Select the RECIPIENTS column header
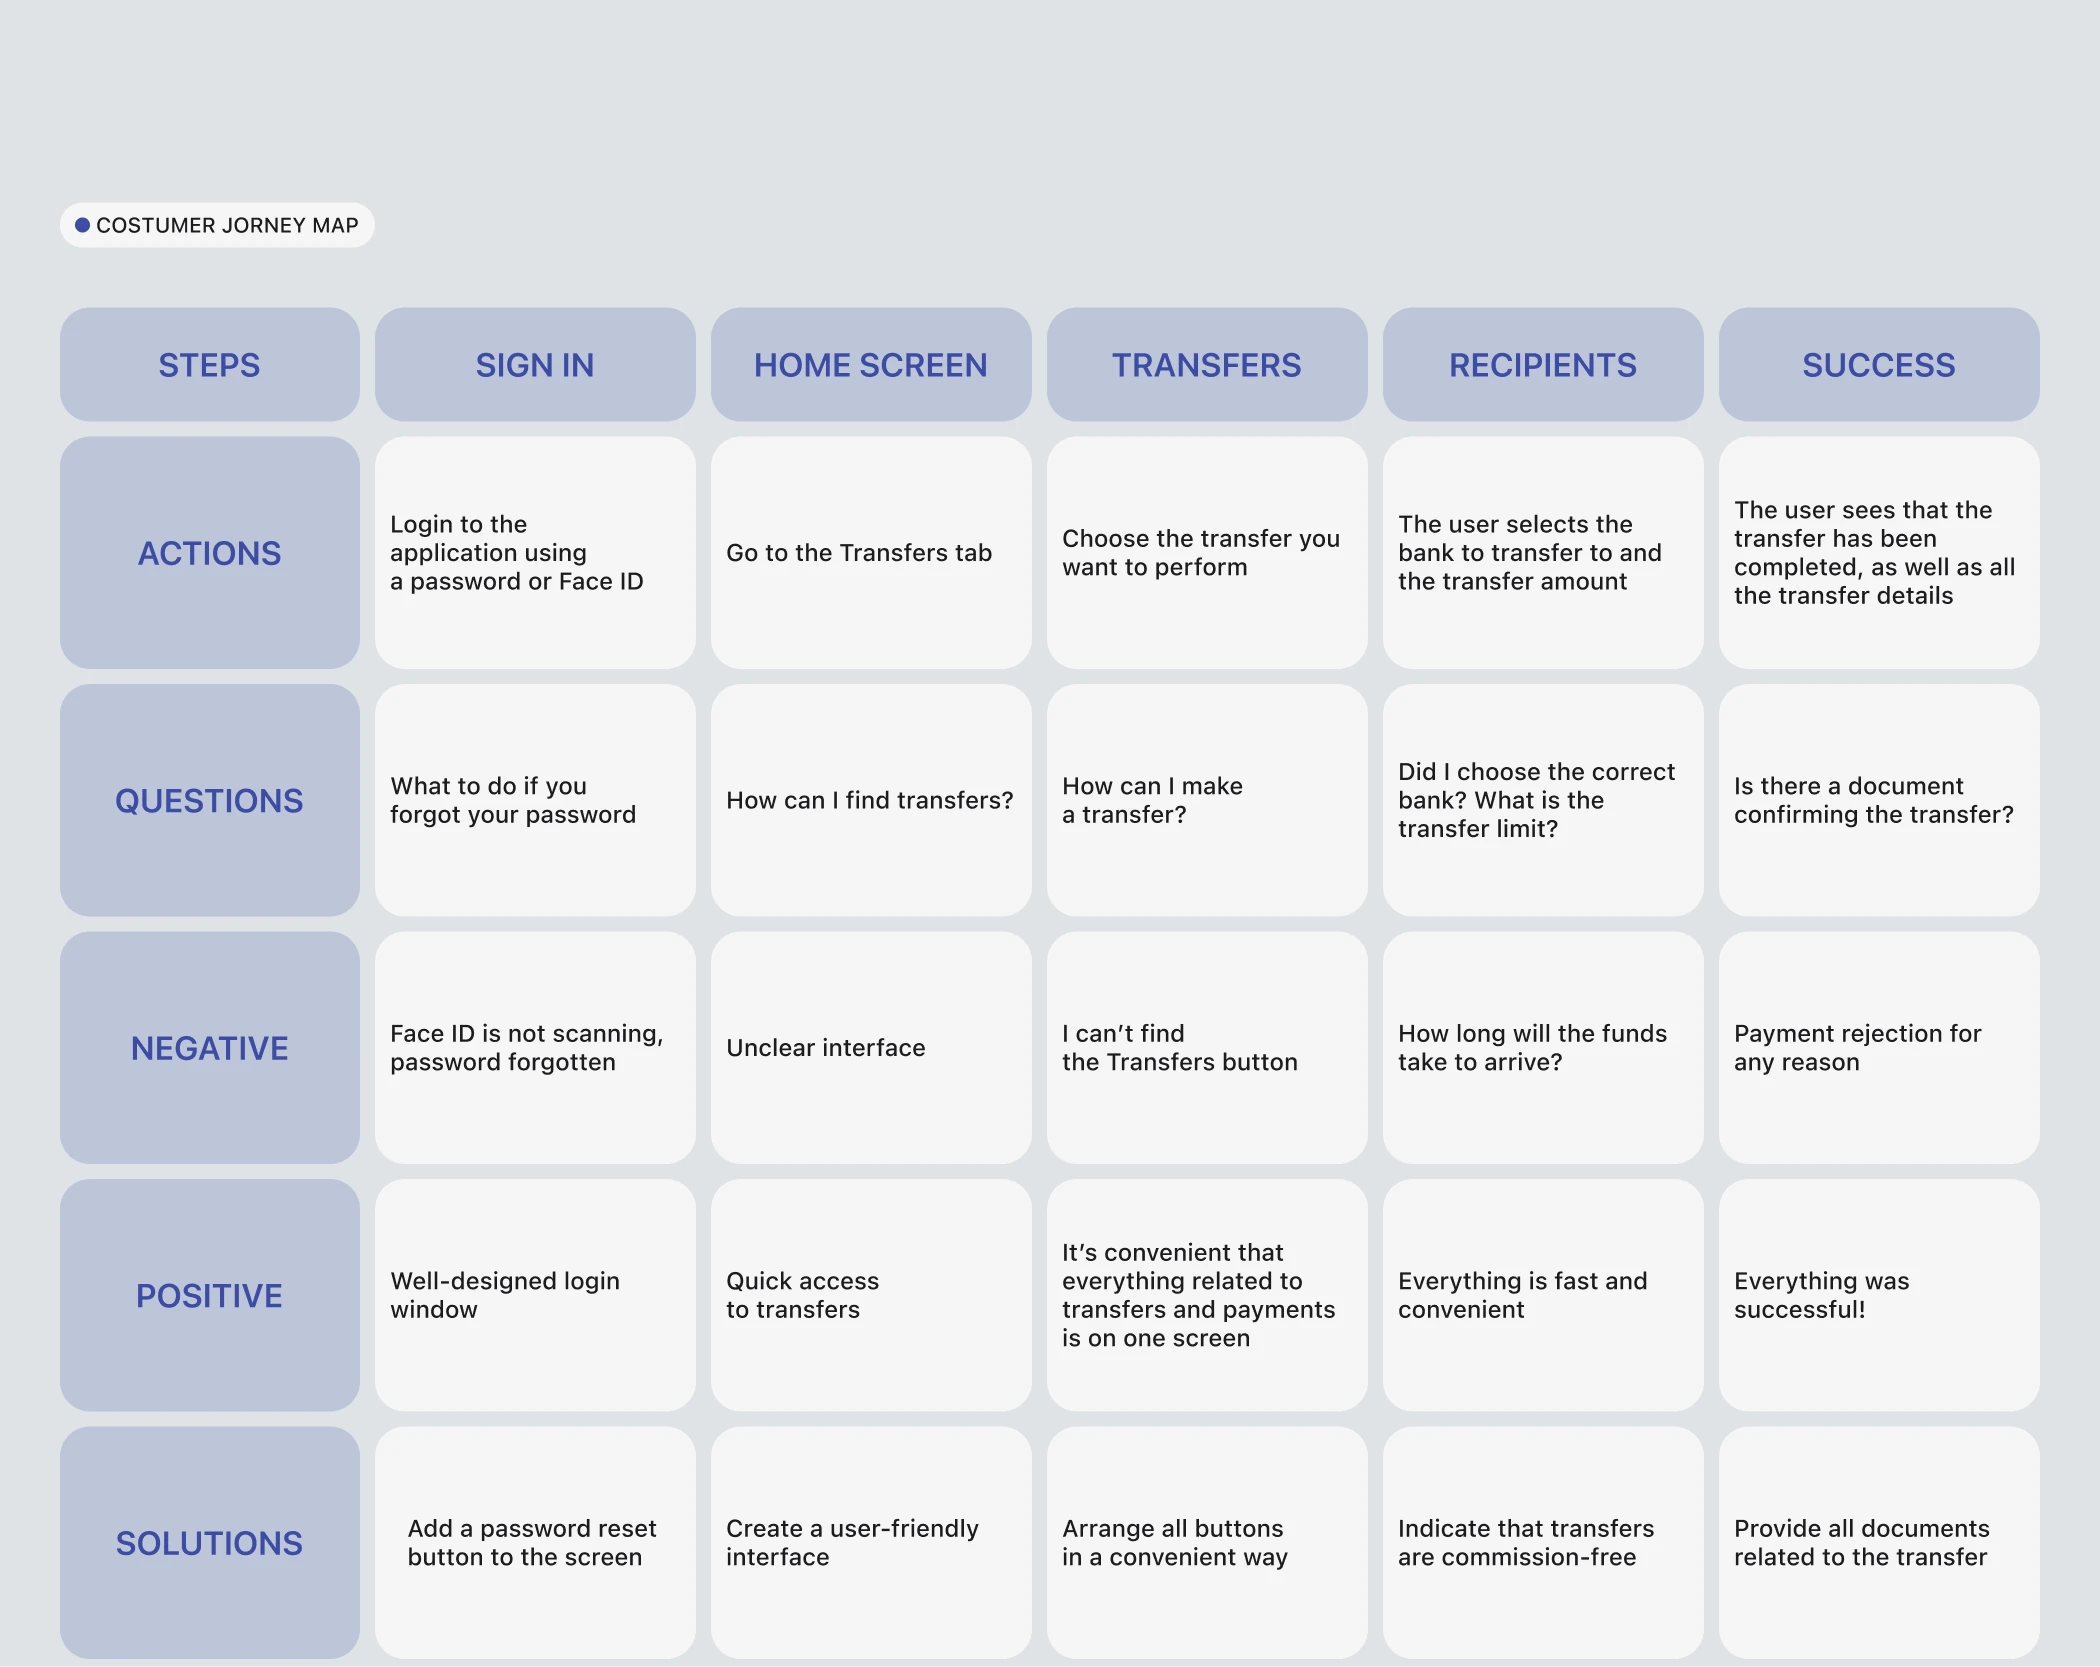 click(1542, 365)
